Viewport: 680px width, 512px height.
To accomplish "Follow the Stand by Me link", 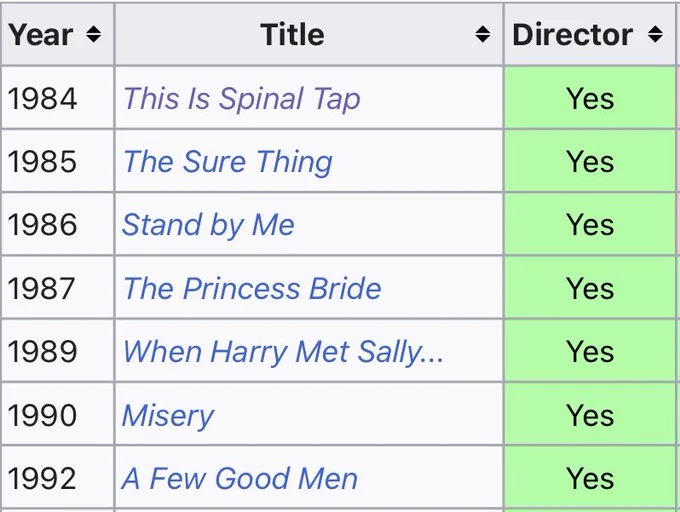I will click(x=208, y=225).
